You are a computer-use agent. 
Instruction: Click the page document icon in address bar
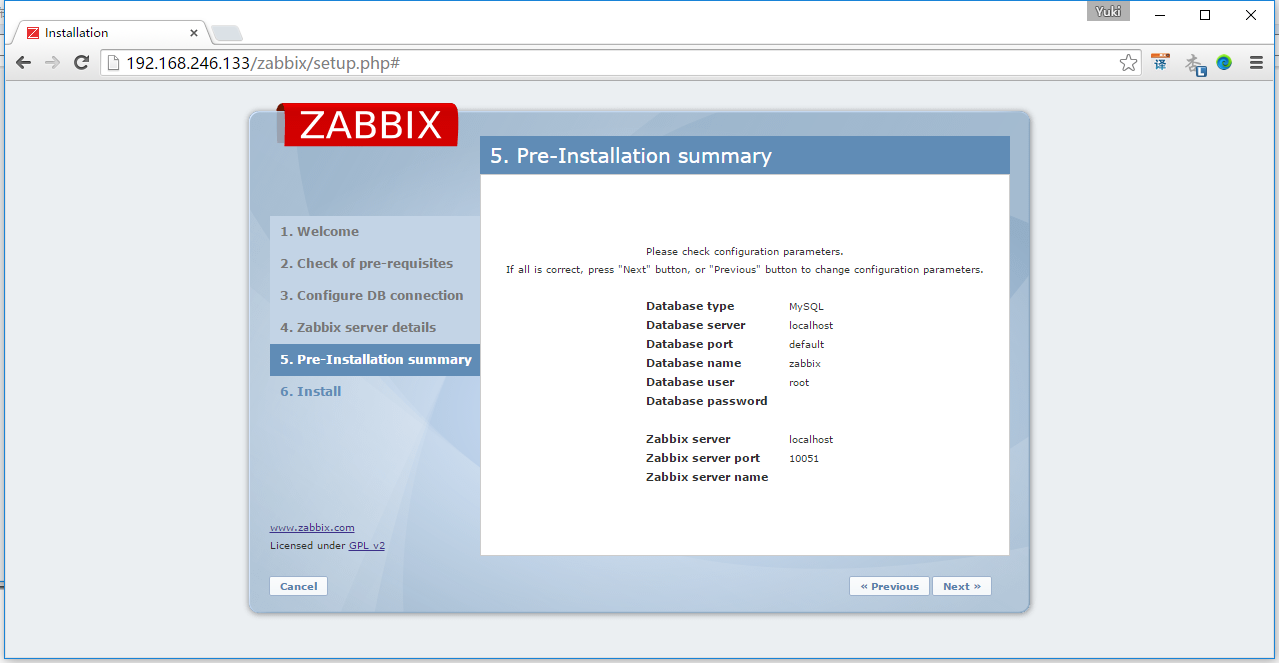113,63
